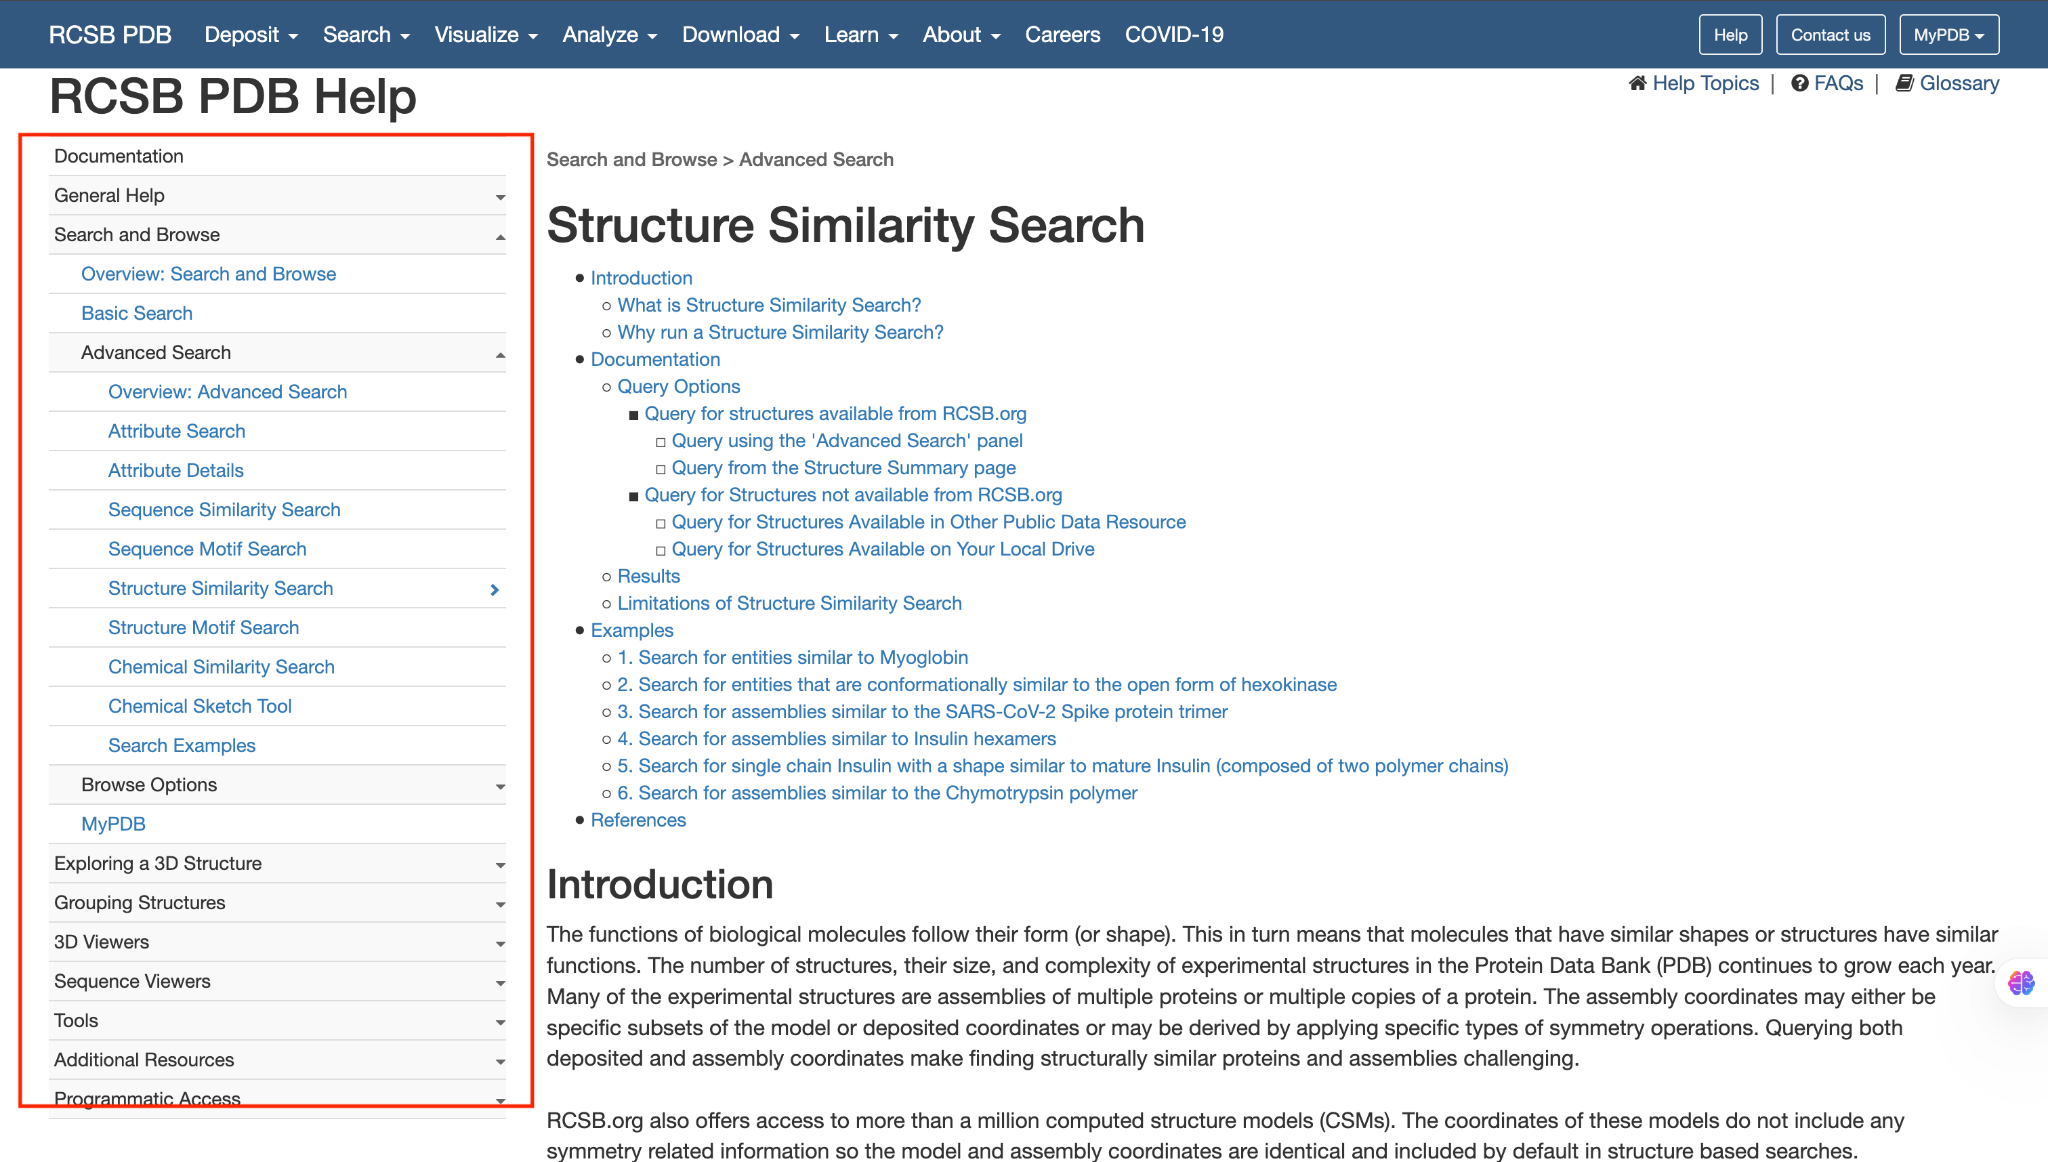Image resolution: width=2048 pixels, height=1162 pixels.
Task: Expand the Exploring a 3D Structure section
Action: coord(499,865)
